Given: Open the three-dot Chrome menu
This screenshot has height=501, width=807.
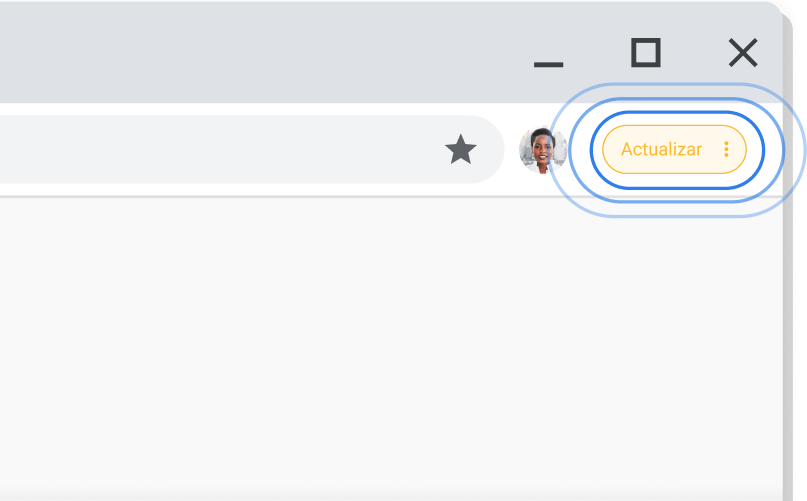Looking at the screenshot, I should pyautogui.click(x=727, y=150).
